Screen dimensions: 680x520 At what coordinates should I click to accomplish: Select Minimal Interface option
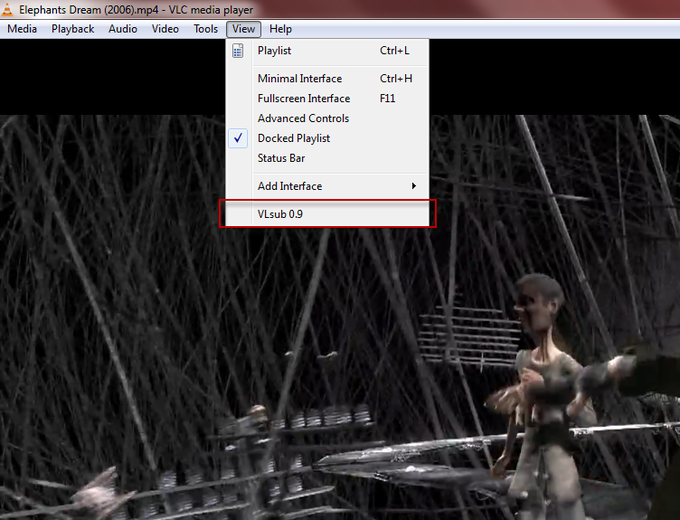tap(327, 78)
